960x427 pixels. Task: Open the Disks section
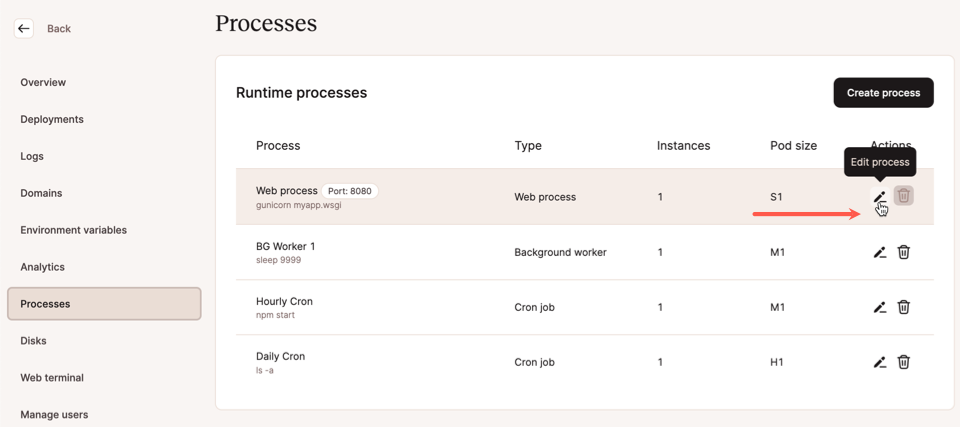[33, 341]
